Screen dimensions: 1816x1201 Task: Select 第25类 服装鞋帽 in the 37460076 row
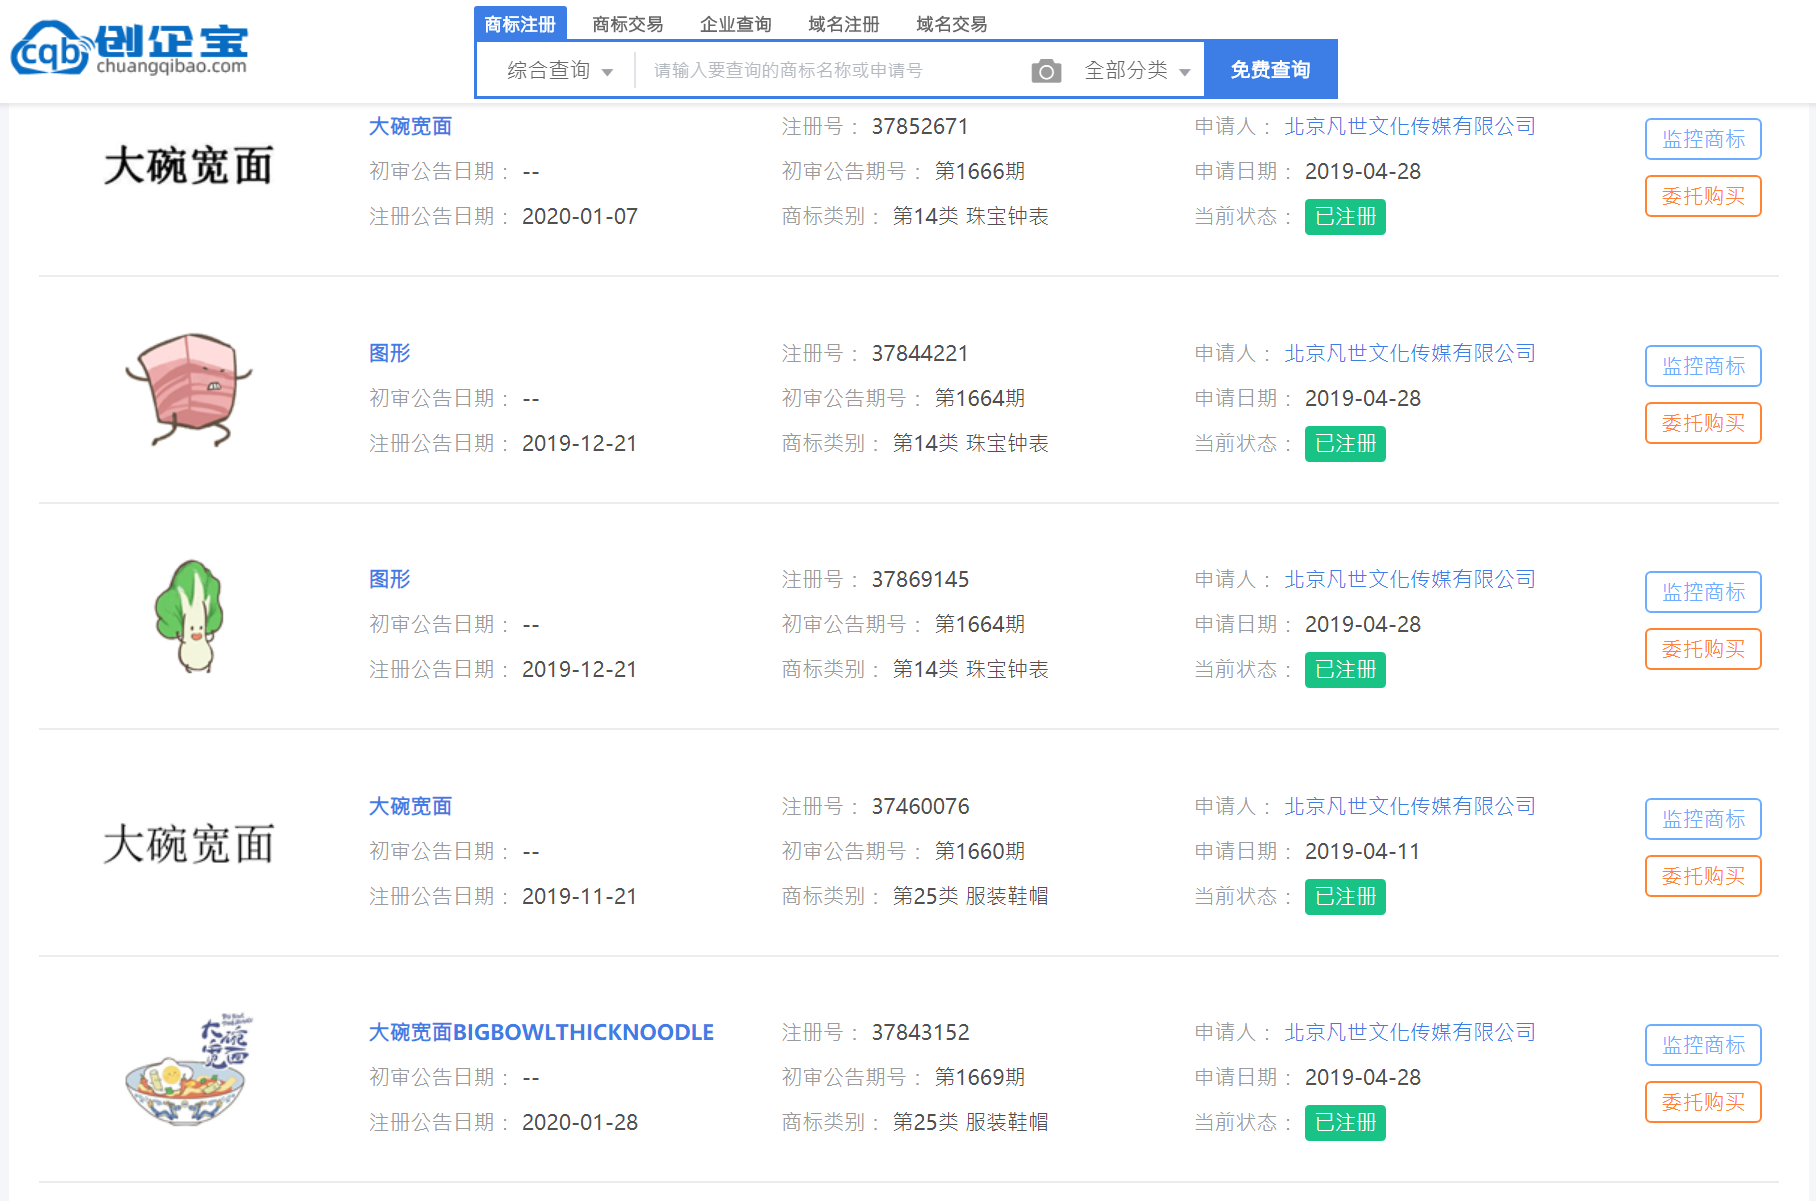(x=971, y=896)
